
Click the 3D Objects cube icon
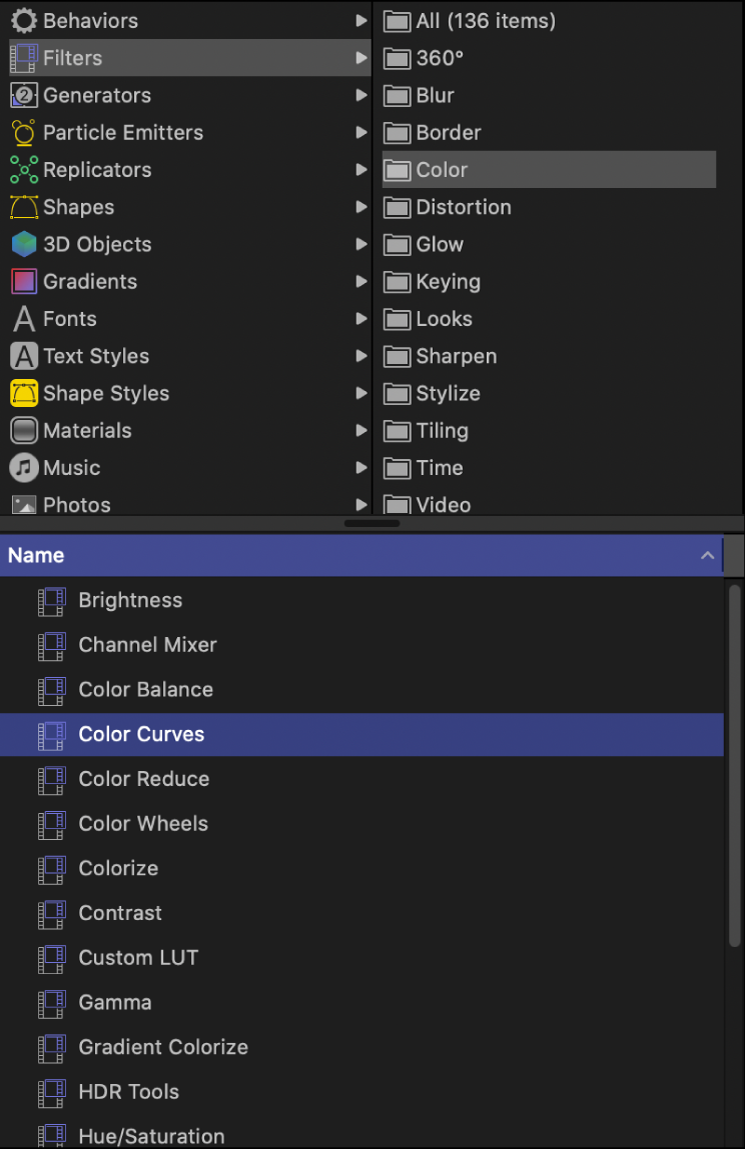pos(24,244)
